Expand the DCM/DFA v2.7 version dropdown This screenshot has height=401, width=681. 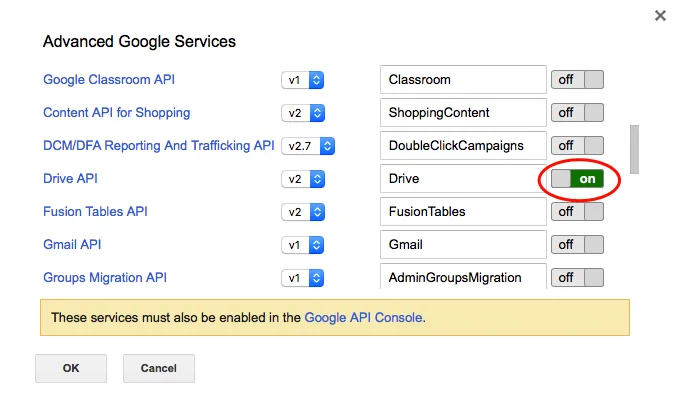[308, 146]
